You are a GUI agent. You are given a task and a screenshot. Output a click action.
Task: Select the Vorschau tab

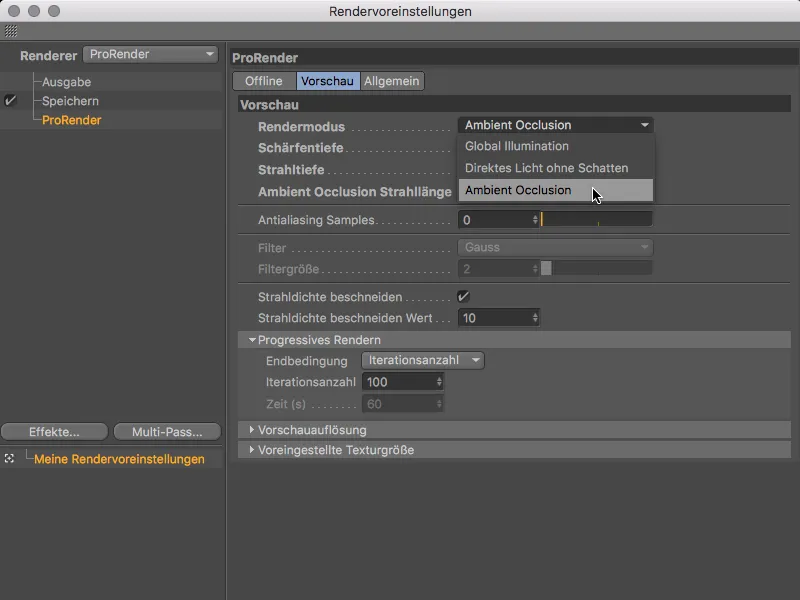(x=328, y=81)
